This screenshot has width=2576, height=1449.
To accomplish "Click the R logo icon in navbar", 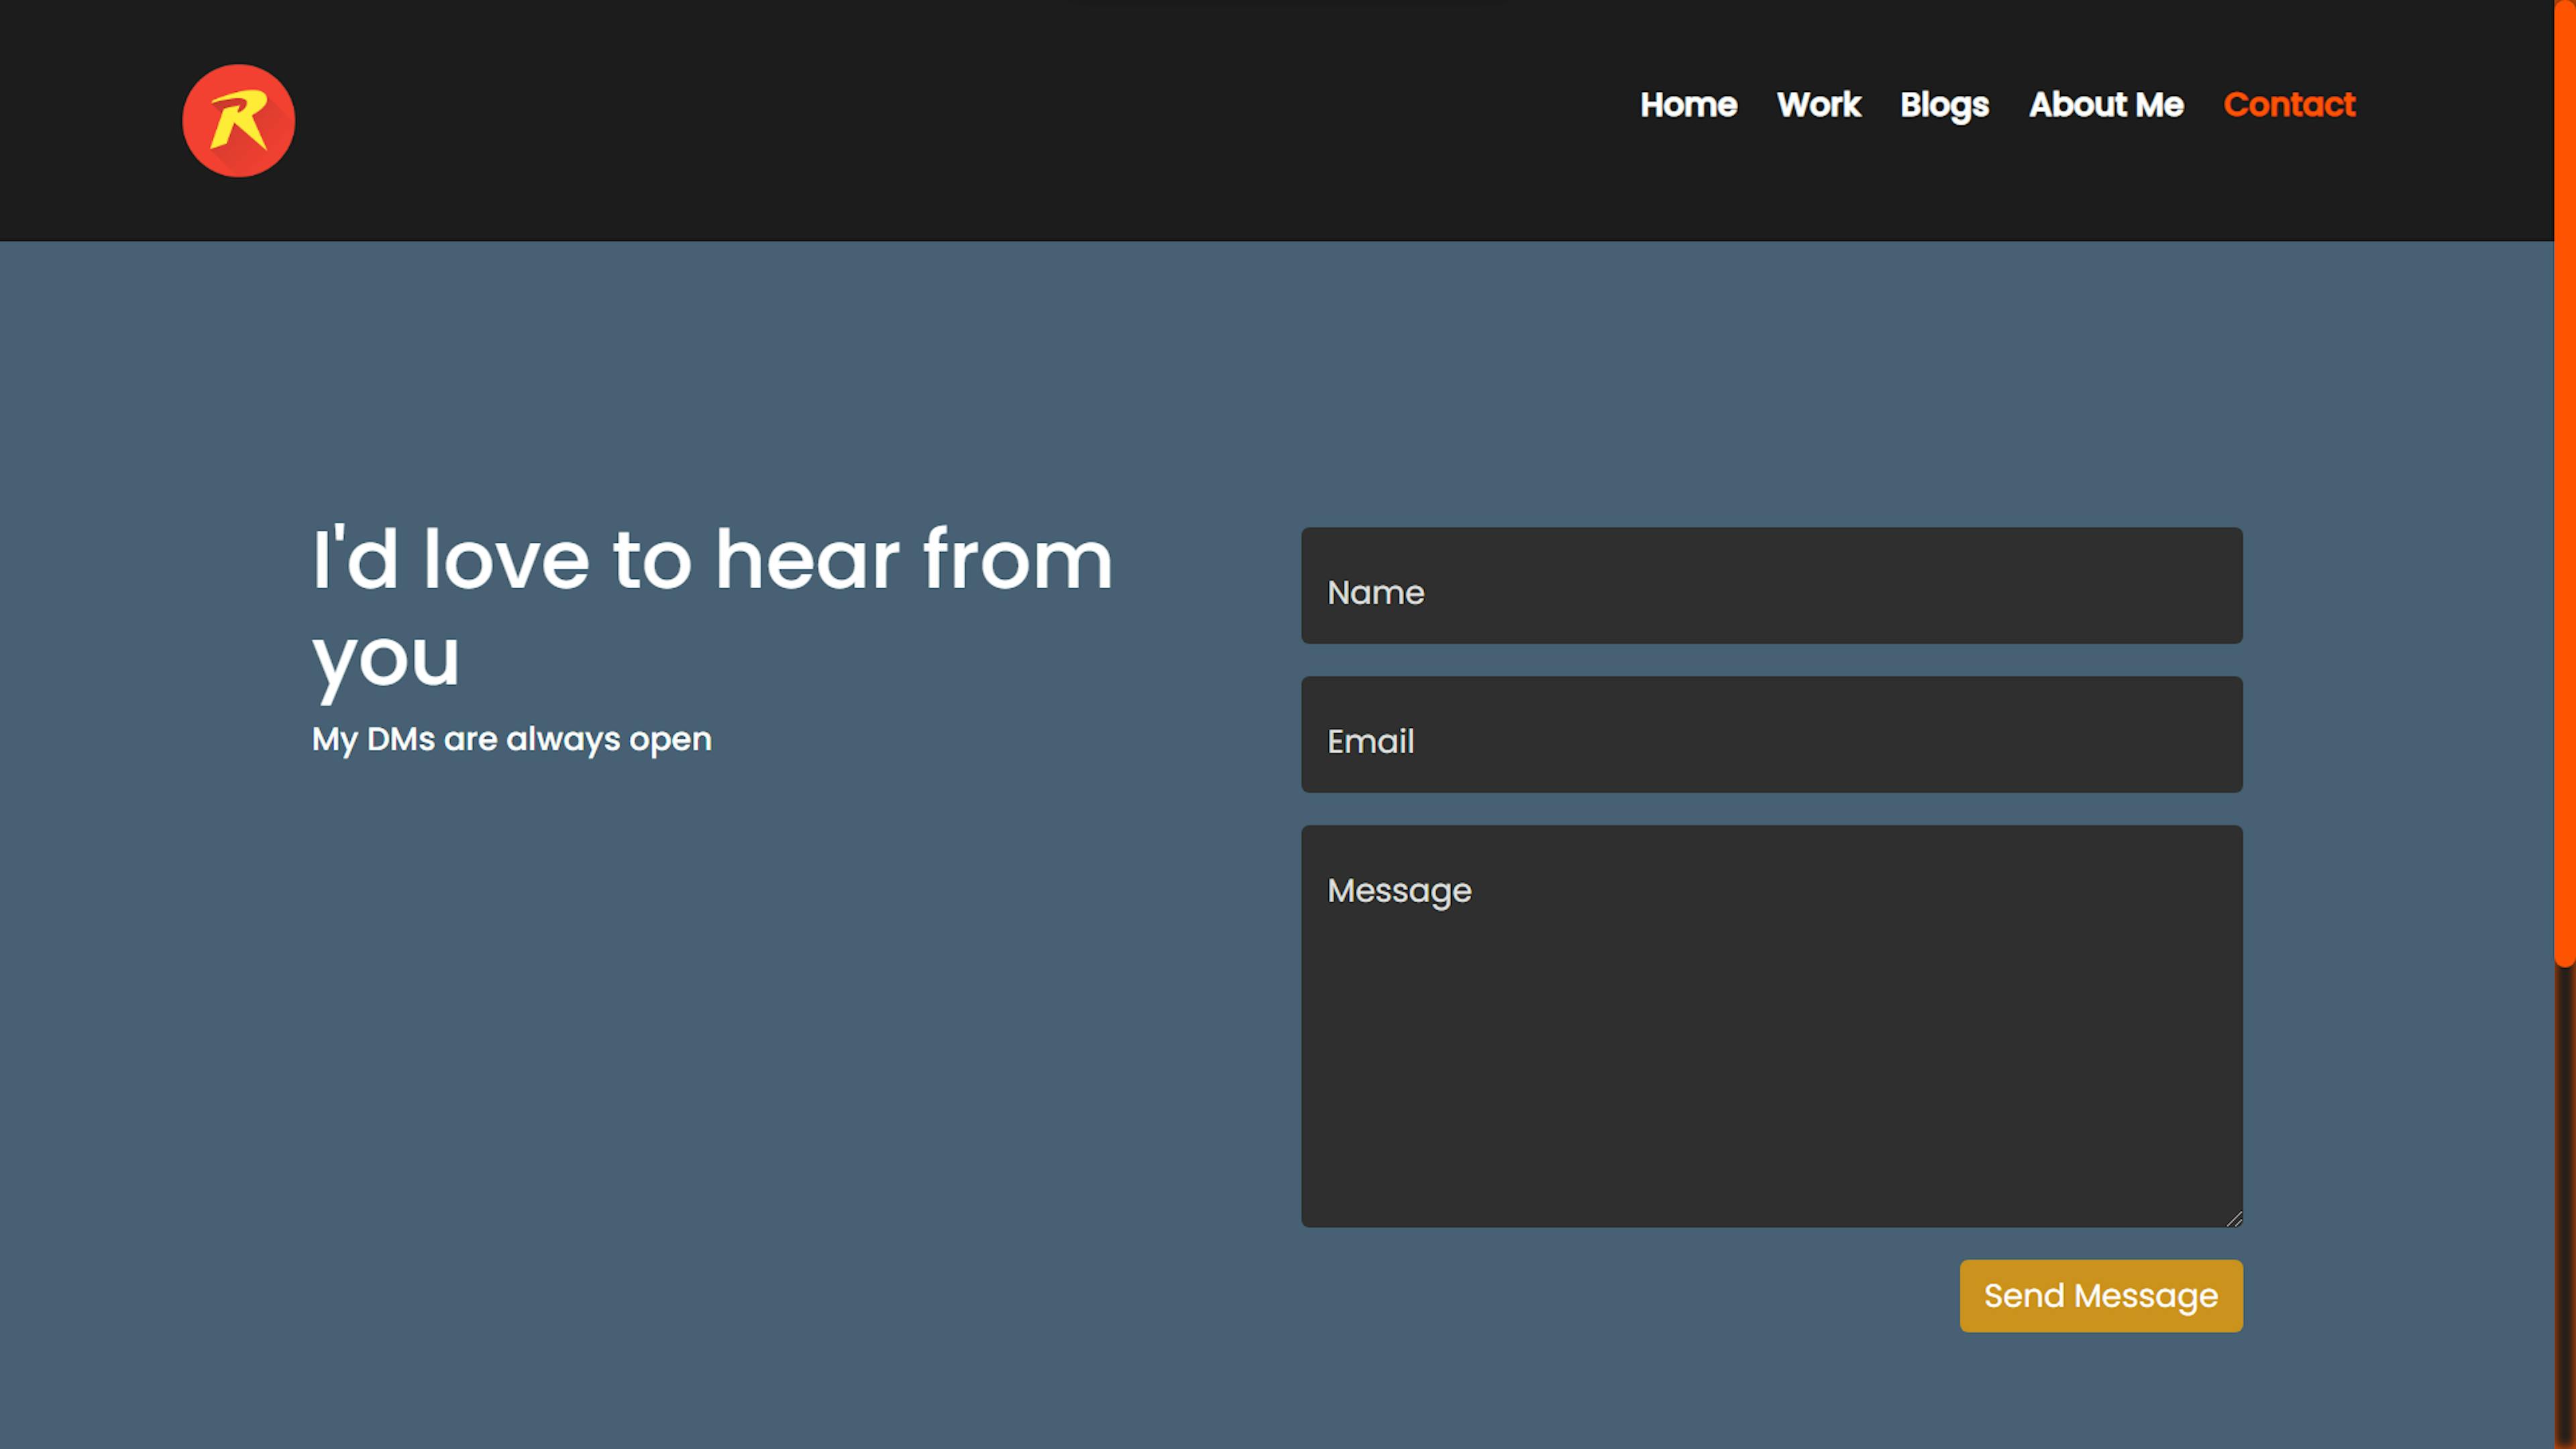I will (x=239, y=120).
